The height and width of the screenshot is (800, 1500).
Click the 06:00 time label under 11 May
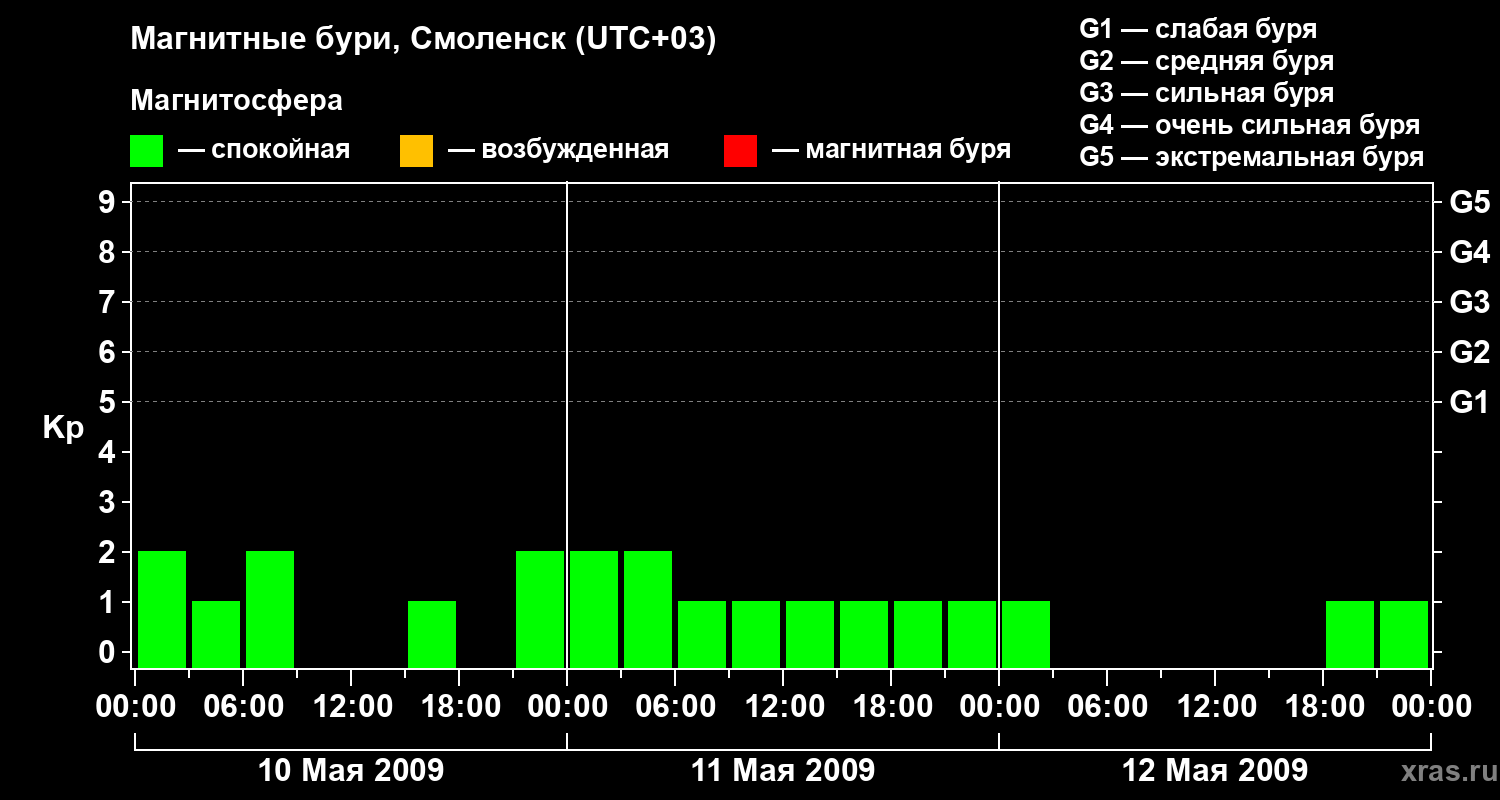point(675,707)
